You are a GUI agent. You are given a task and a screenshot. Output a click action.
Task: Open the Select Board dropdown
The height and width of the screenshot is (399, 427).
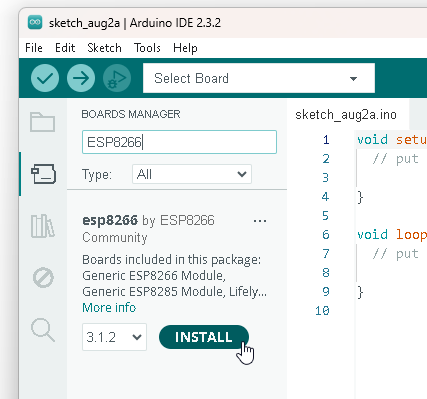coord(259,78)
